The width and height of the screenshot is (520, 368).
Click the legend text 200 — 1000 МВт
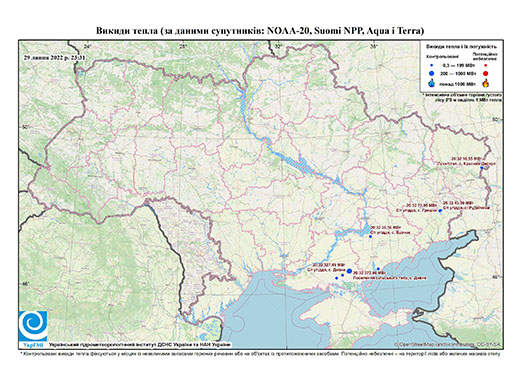tap(457, 73)
